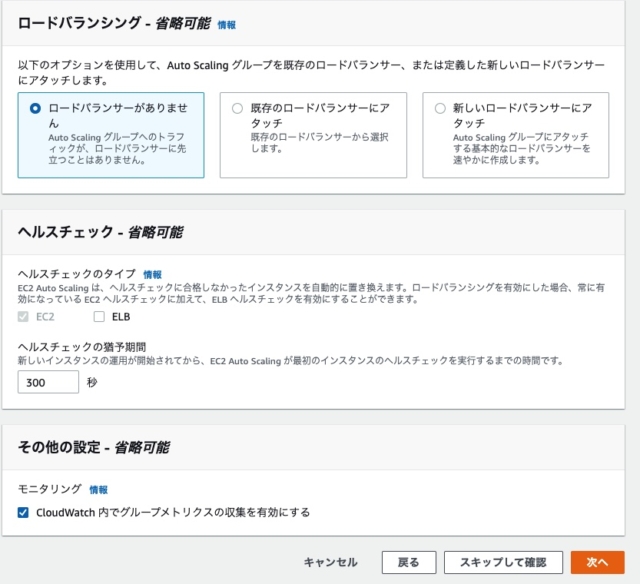
Task: Enable the ELB health check checkbox
Action: tap(99, 317)
